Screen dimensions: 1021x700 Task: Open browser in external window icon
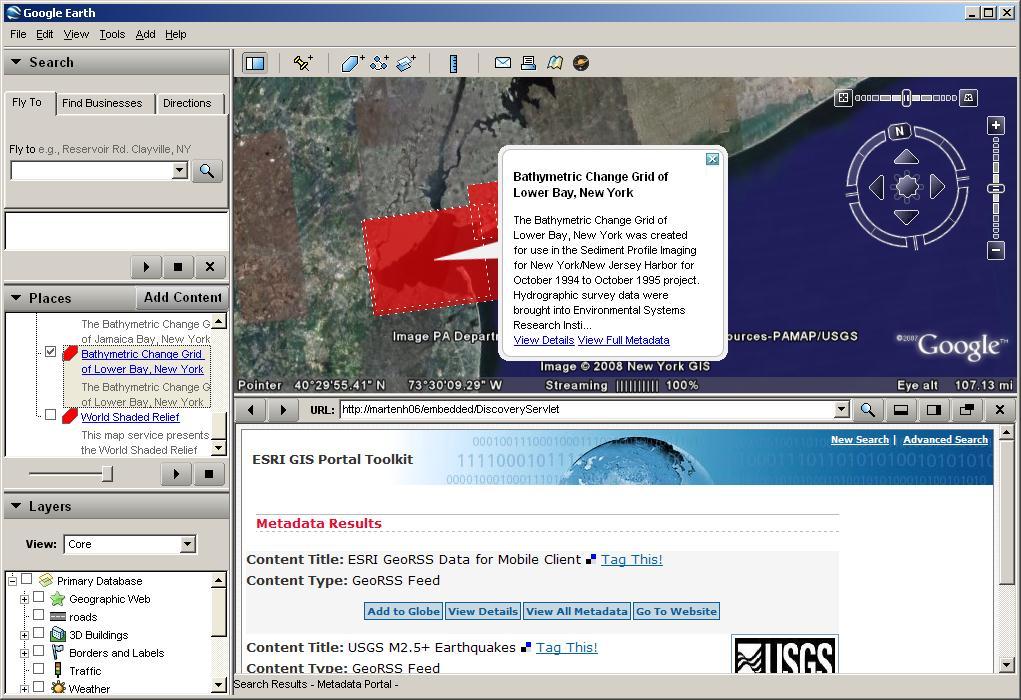point(967,410)
